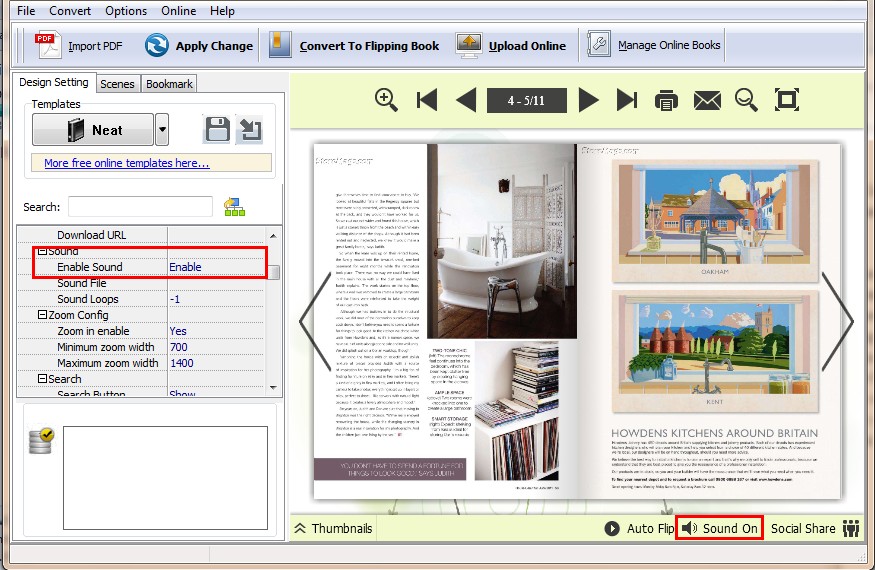Open the flipbook search magnifier icon
This screenshot has height=570, width=875.
pos(746,100)
